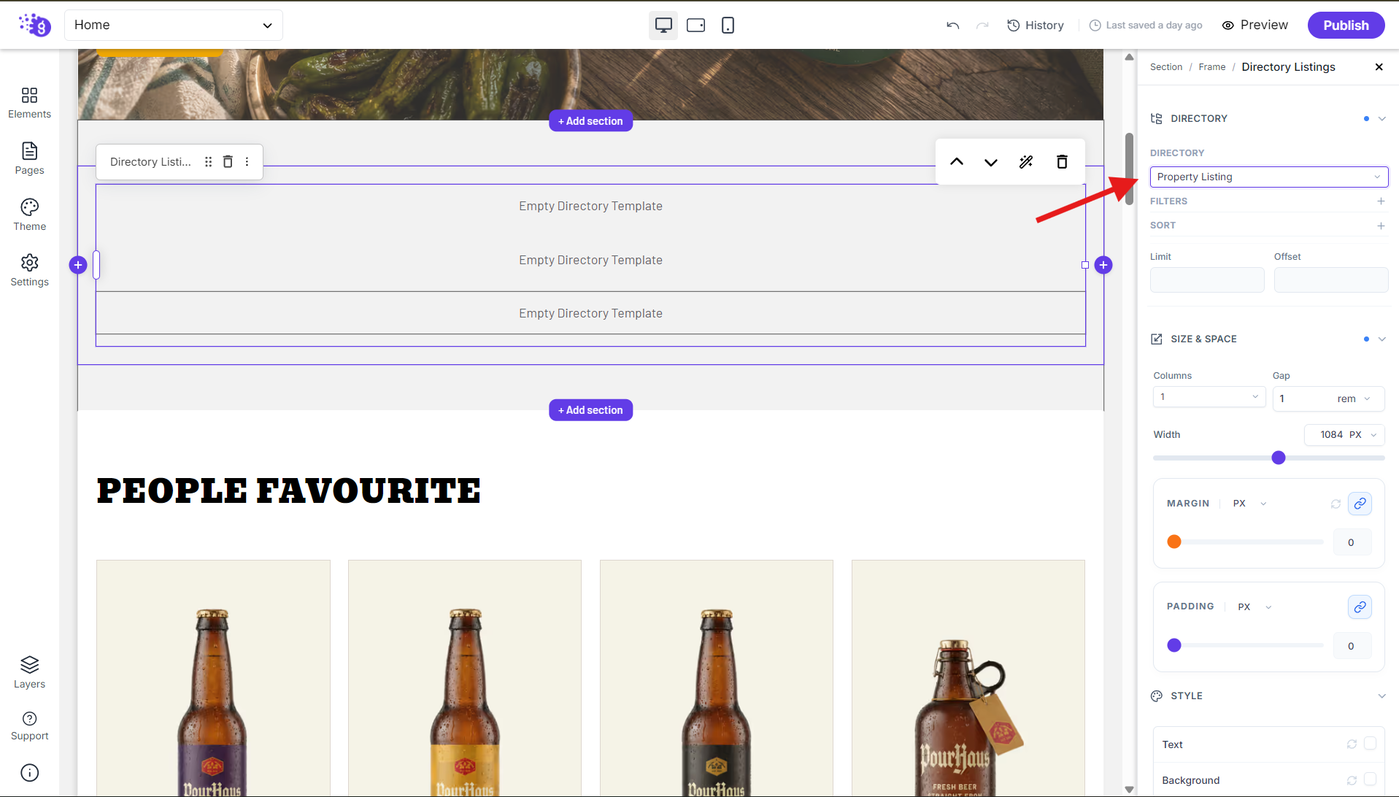Toggle the margin link-sides icon
This screenshot has height=797, width=1399.
[x=1360, y=504]
